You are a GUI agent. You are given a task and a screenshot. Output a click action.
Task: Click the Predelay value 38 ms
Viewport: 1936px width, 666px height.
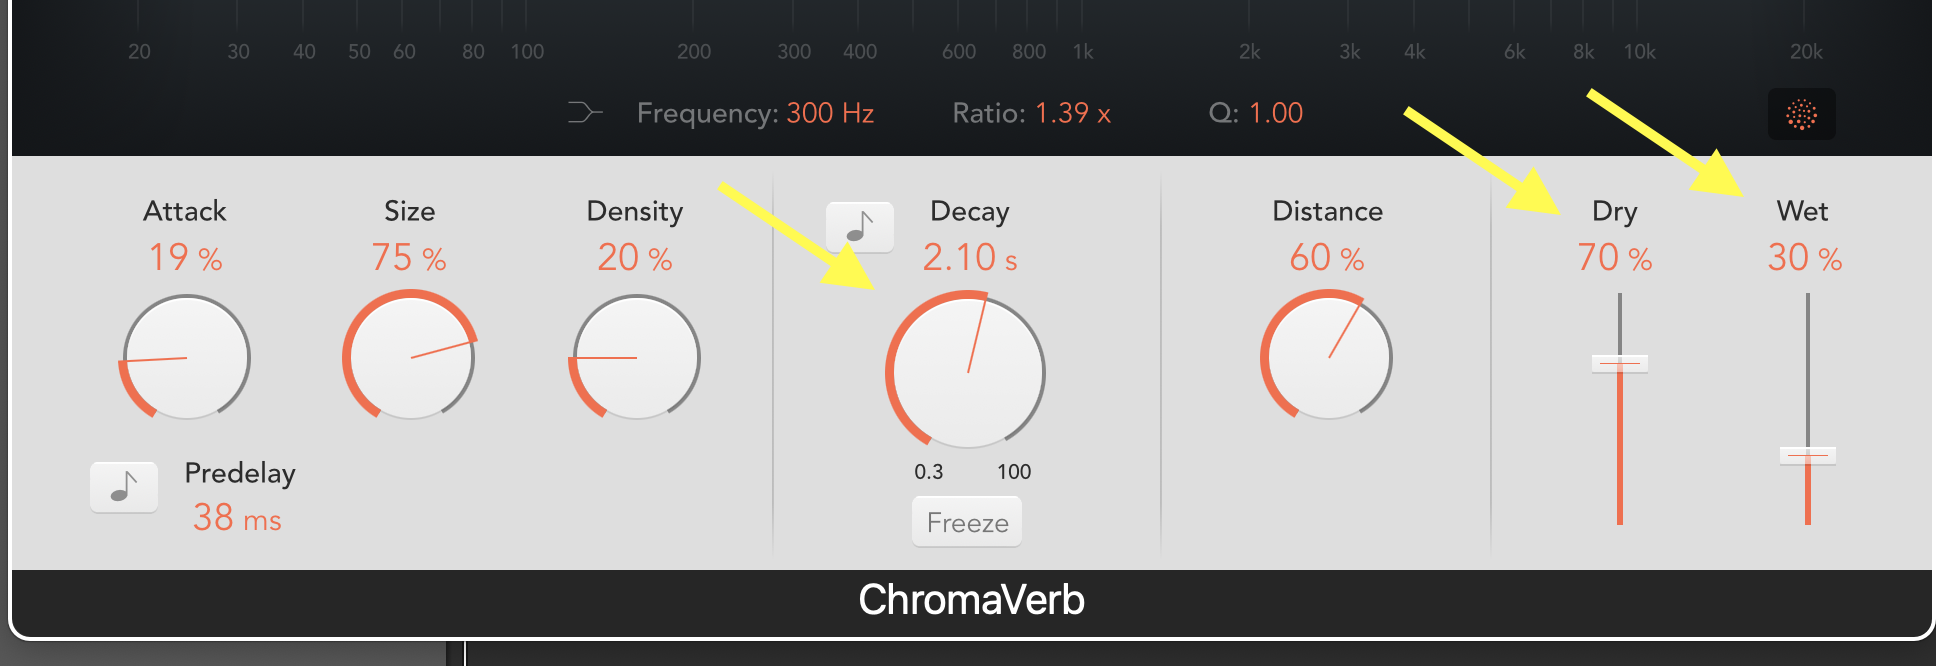click(x=237, y=518)
